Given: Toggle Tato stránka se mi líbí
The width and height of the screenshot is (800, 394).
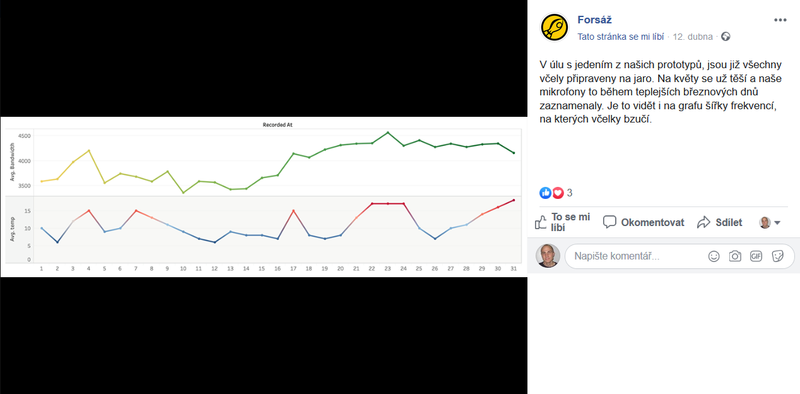Looking at the screenshot, I should pyautogui.click(x=620, y=37).
